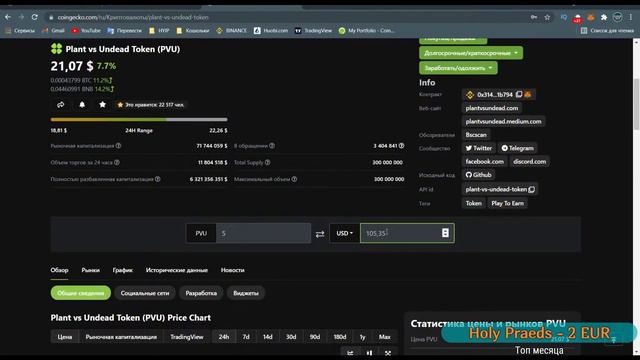Set a price alert with the bell icon
This screenshot has height=360, width=640.
pos(82,105)
